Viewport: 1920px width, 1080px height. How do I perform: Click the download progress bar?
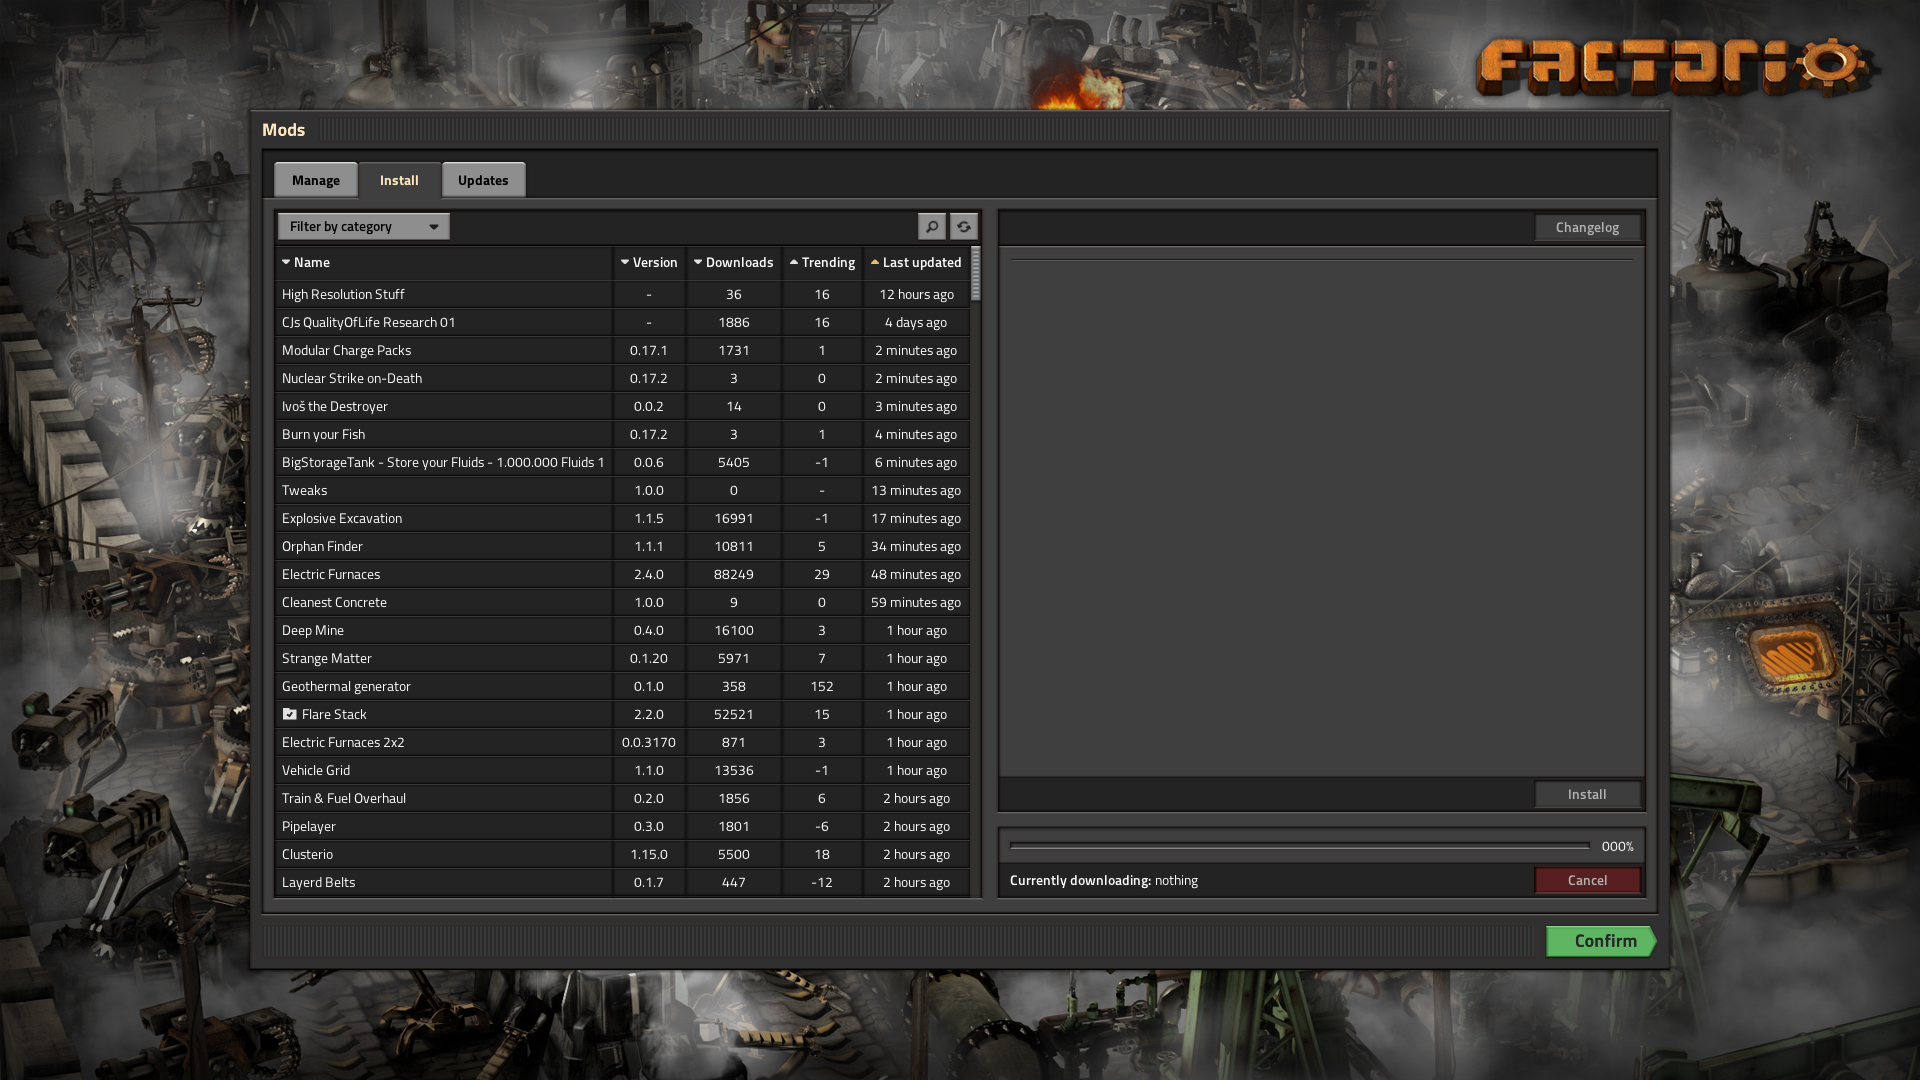click(x=1299, y=846)
